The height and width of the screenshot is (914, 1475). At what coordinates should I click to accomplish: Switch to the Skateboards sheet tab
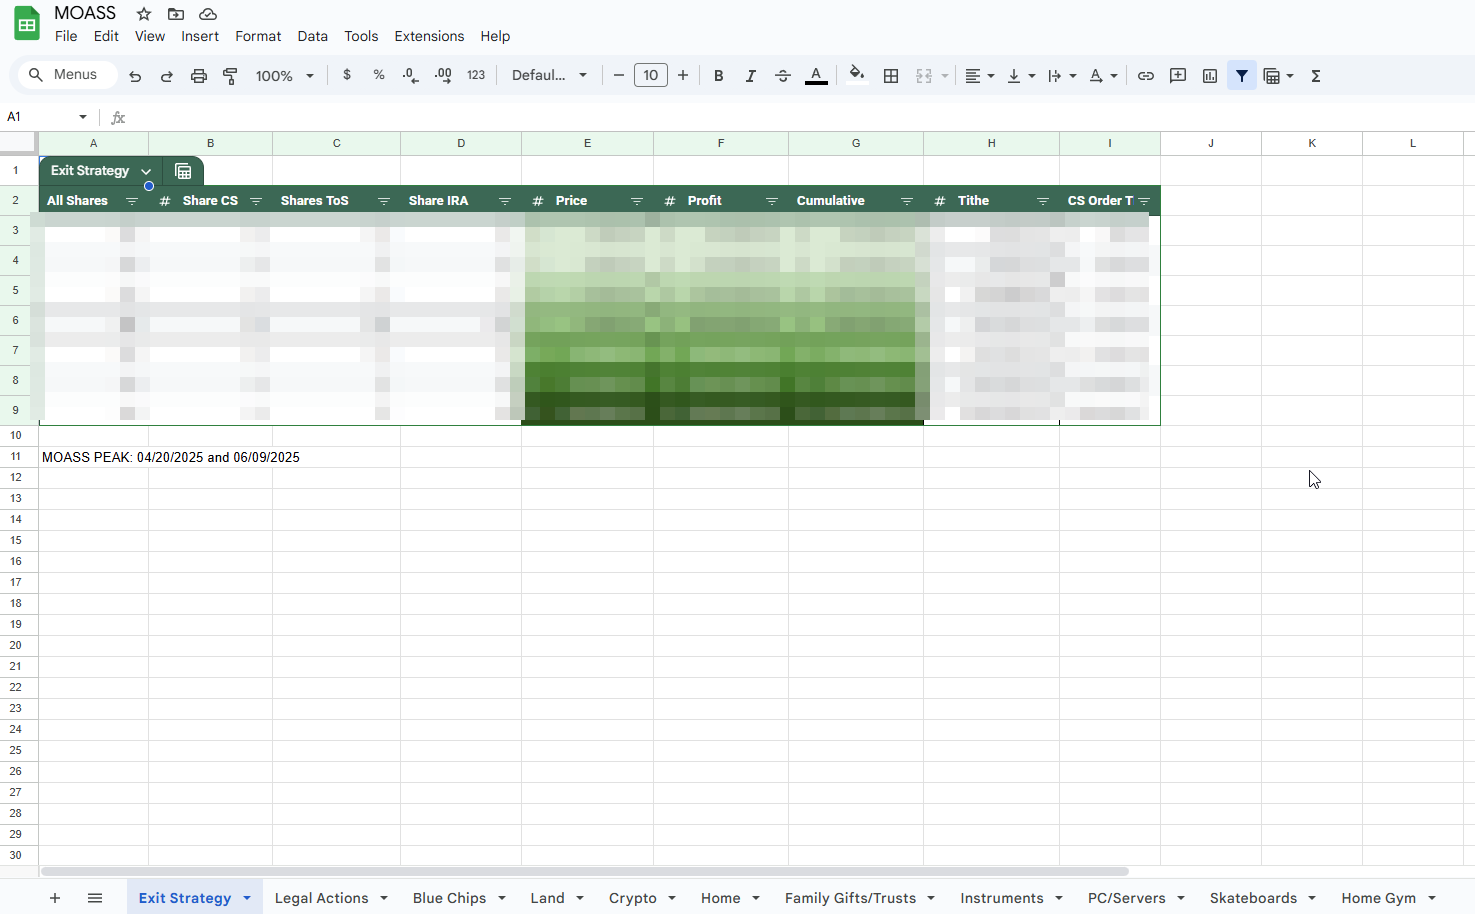[1253, 898]
